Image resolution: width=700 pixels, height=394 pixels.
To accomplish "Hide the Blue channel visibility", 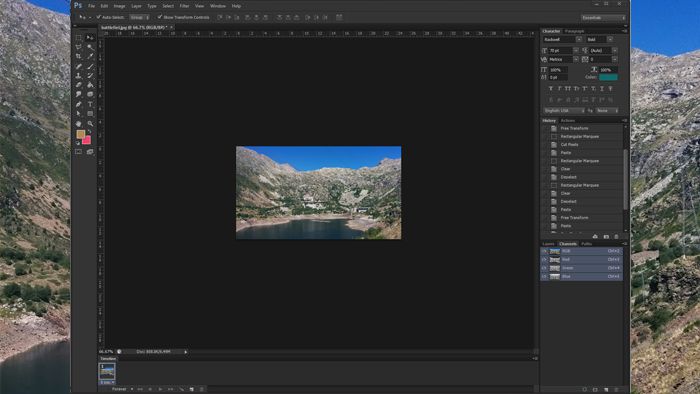I will pos(544,277).
